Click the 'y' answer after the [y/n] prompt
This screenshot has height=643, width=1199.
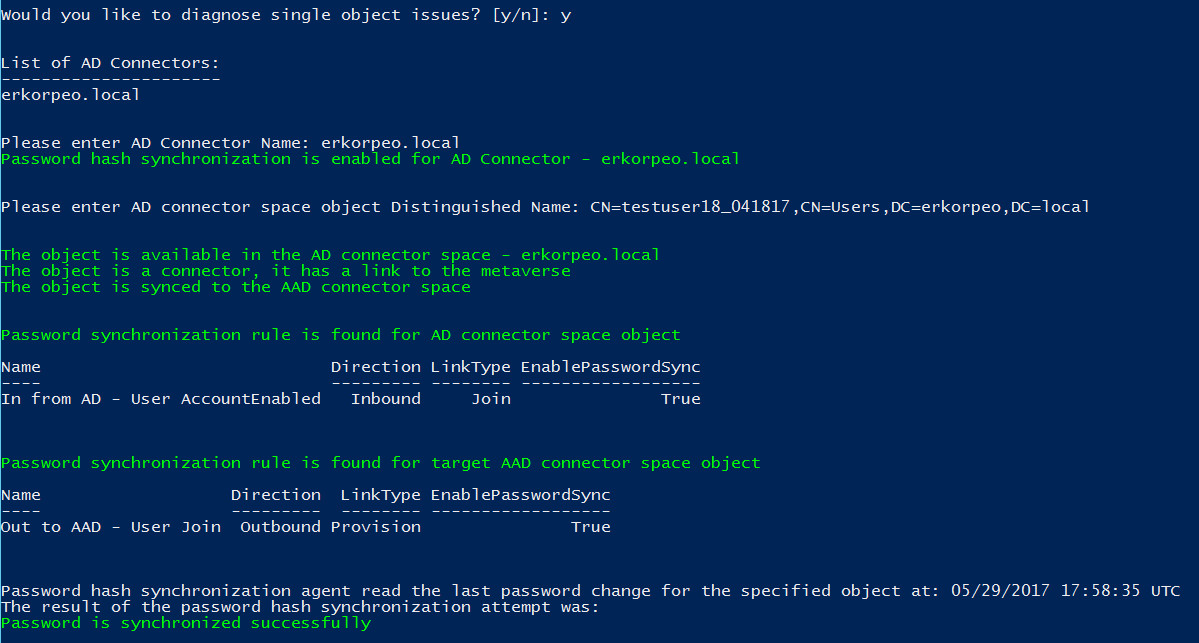point(566,15)
